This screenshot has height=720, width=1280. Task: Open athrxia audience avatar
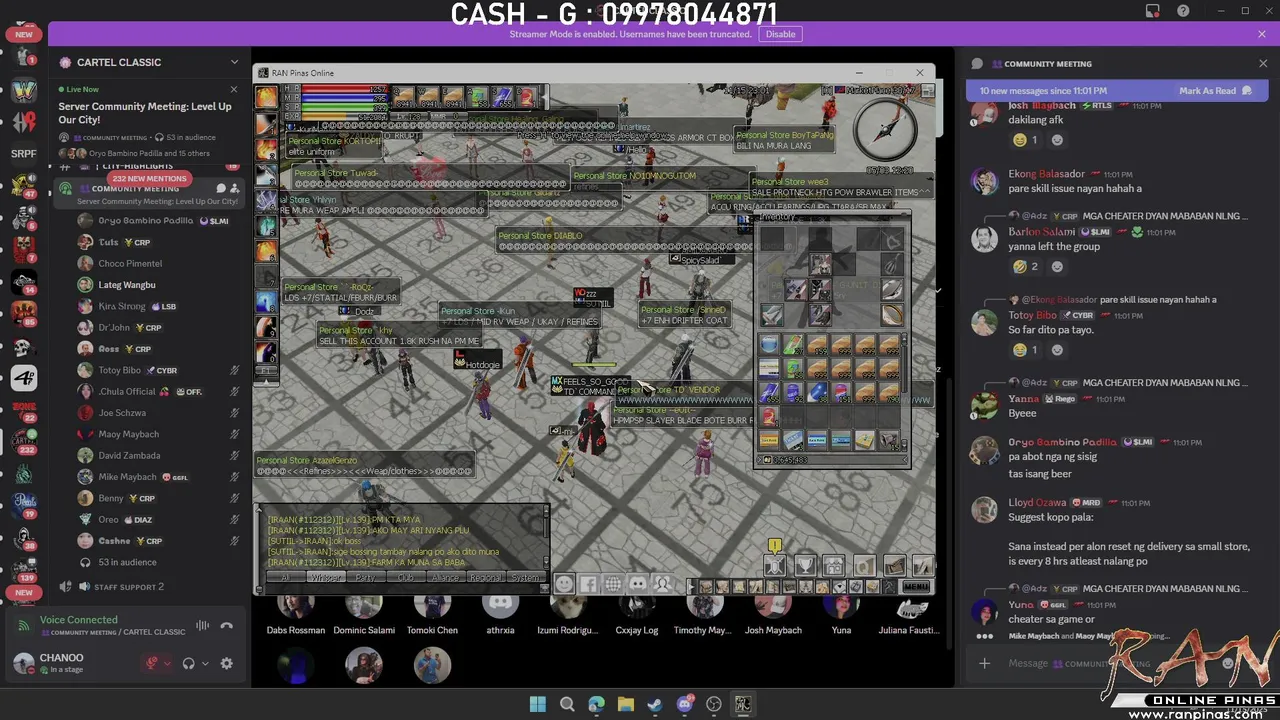(x=500, y=606)
